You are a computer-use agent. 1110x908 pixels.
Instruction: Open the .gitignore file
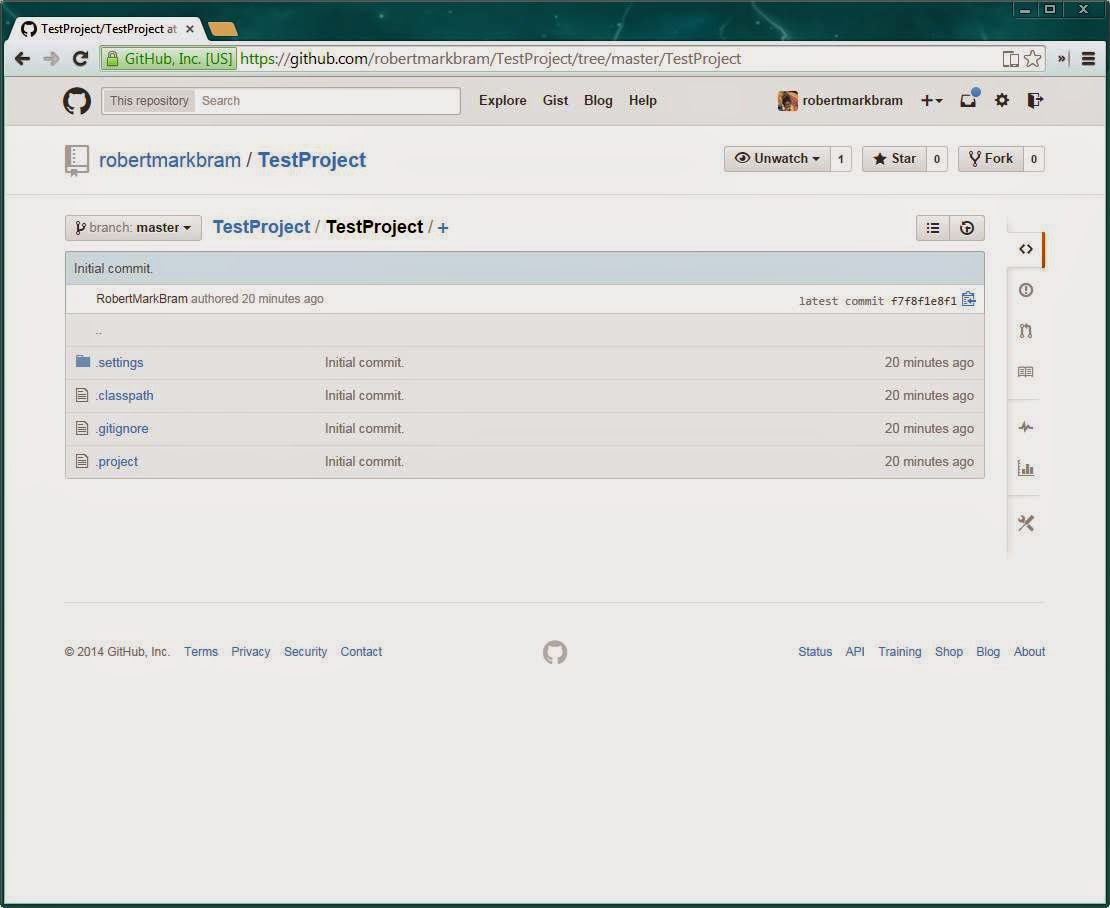coord(123,428)
